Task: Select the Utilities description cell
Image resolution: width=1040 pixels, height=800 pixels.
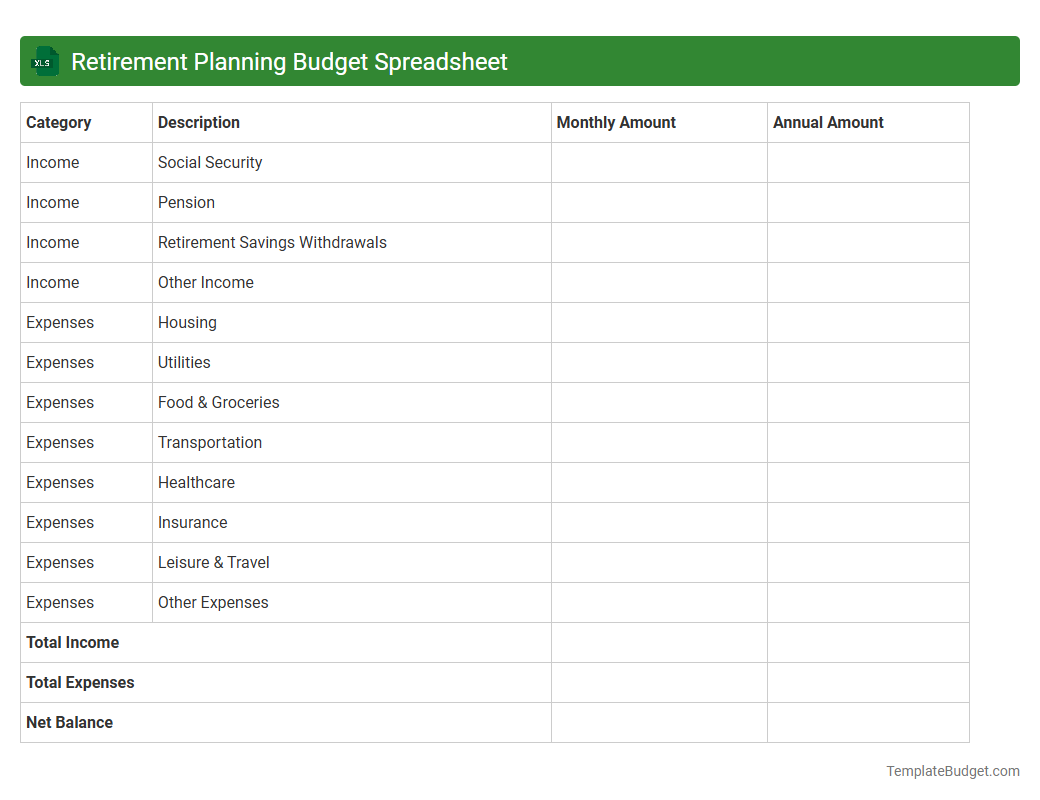Action: coord(184,362)
